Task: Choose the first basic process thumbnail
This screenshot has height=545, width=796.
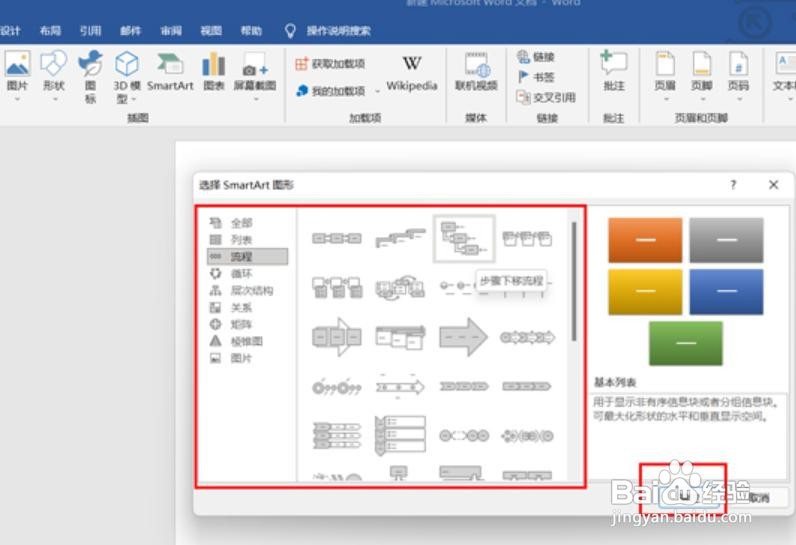Action: tap(337, 238)
